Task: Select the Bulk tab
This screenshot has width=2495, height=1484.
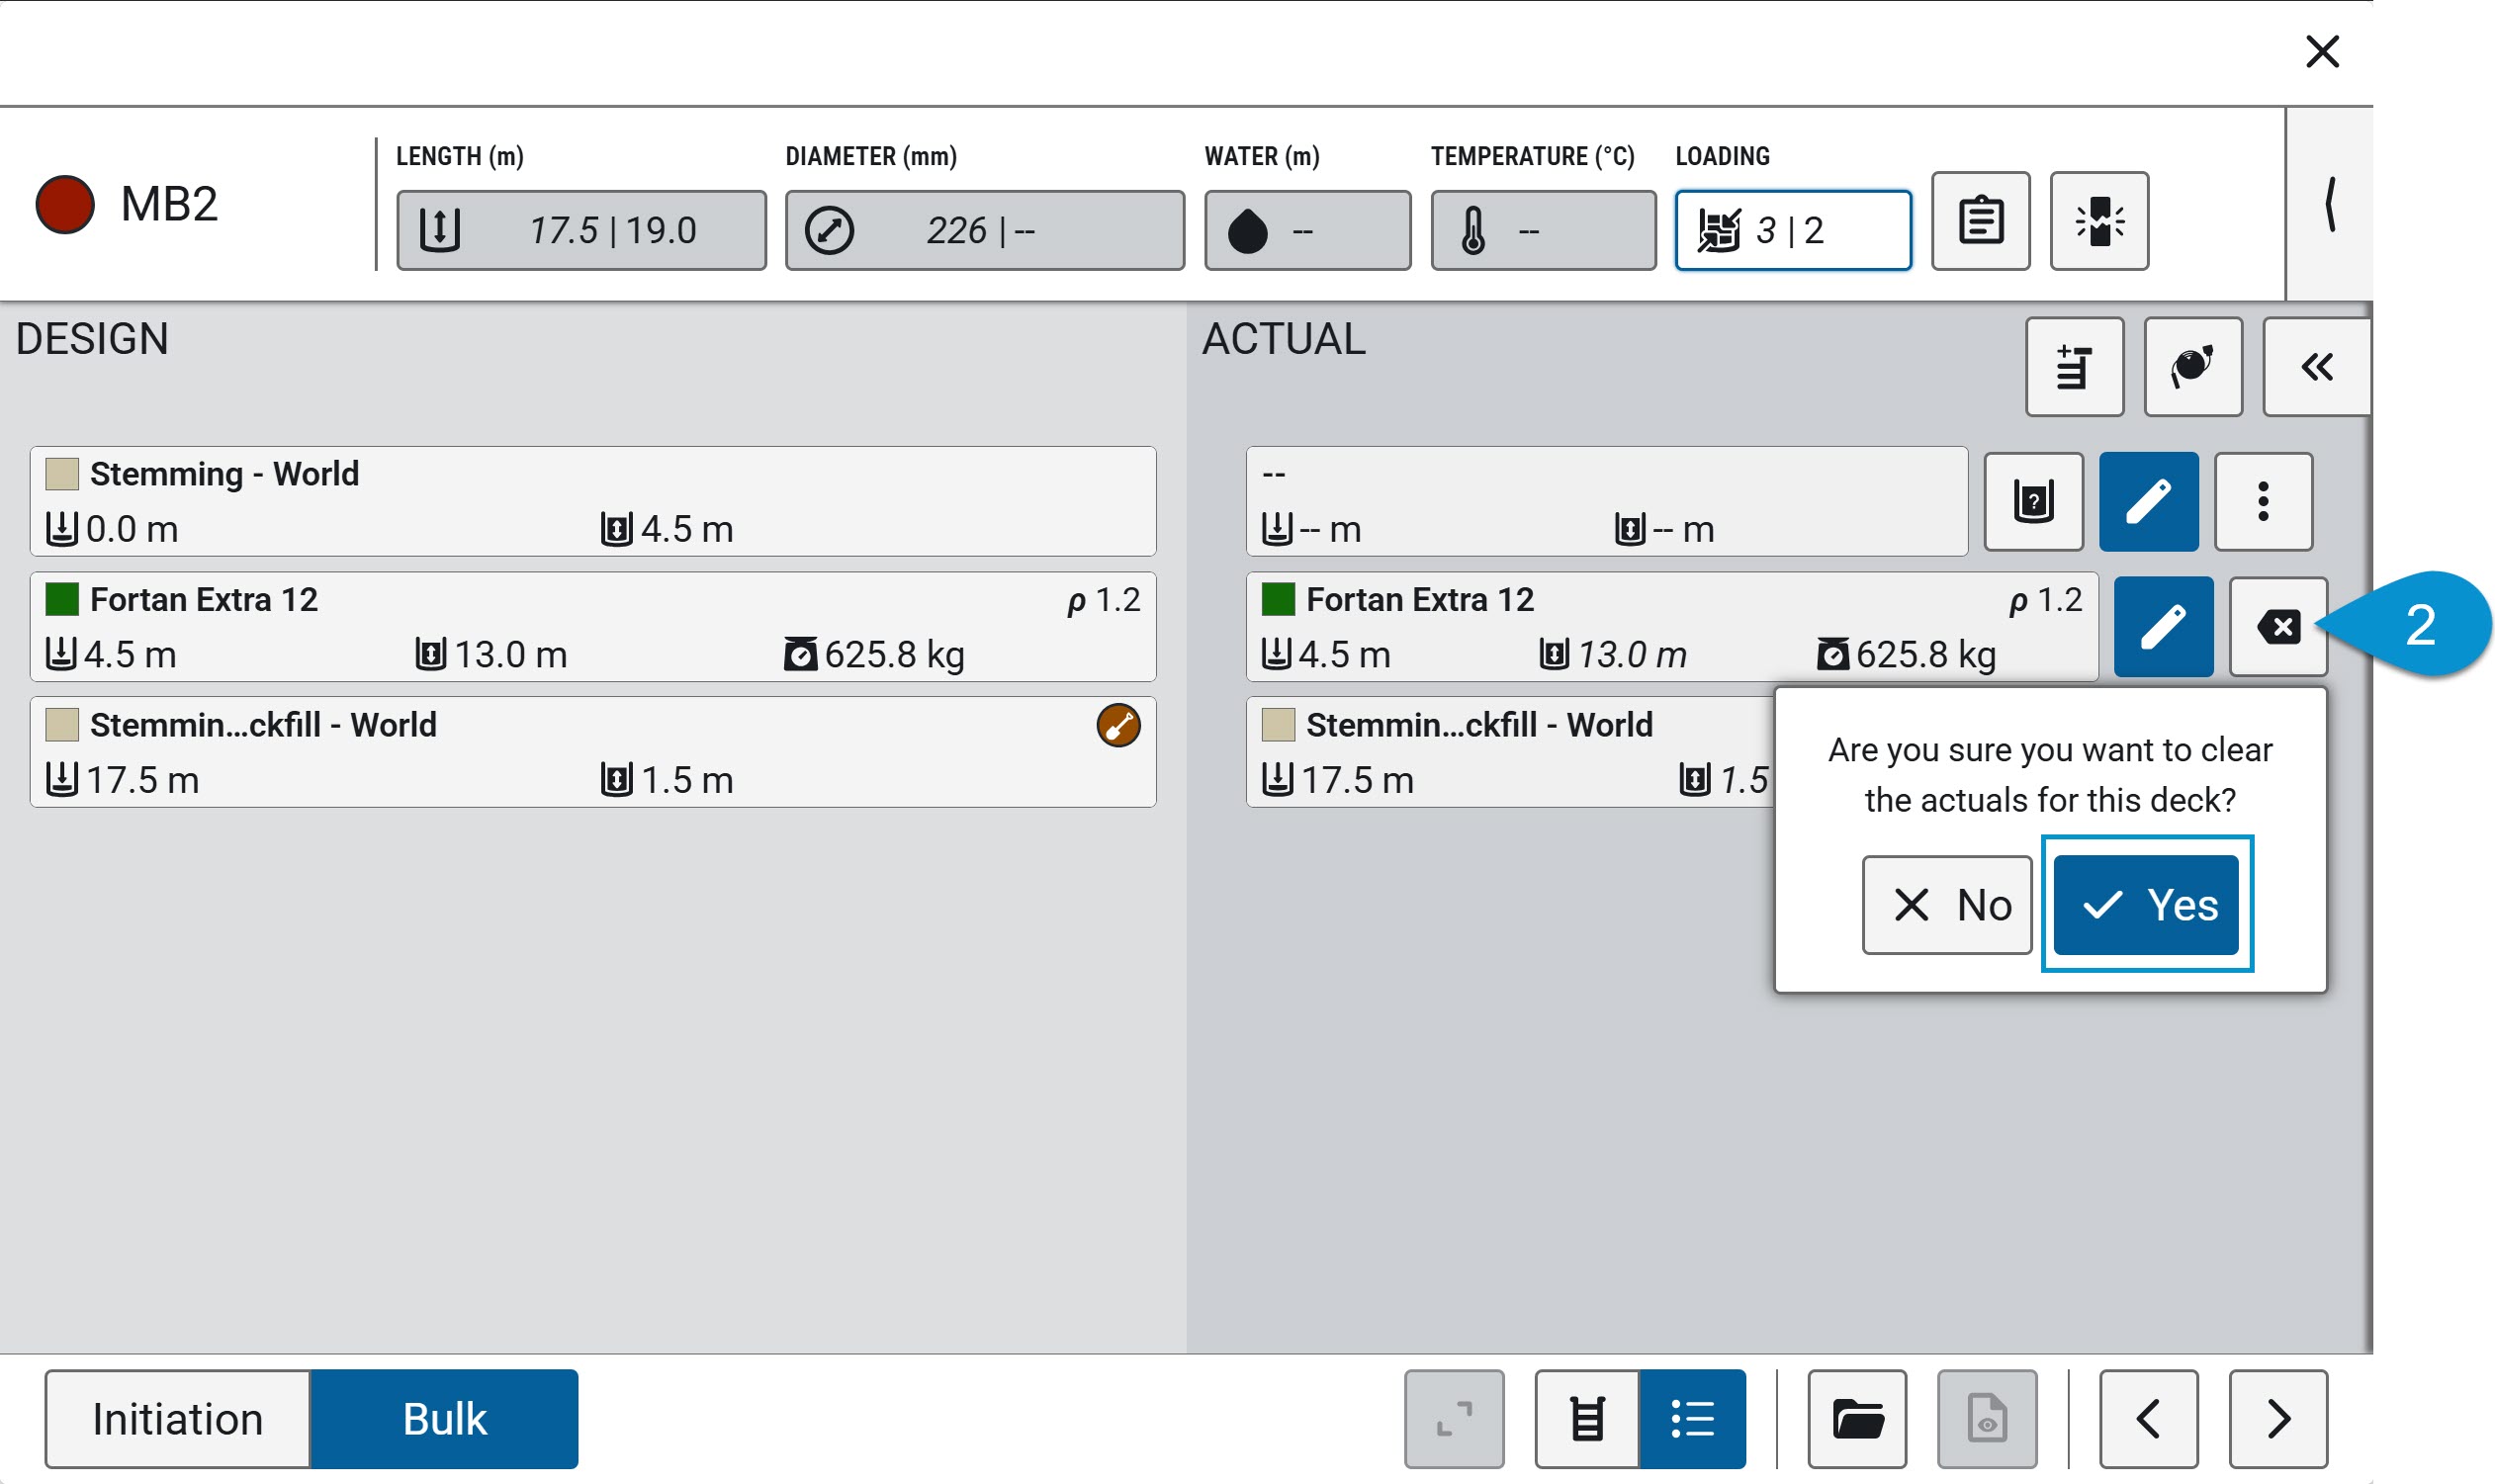Action: click(x=444, y=1418)
